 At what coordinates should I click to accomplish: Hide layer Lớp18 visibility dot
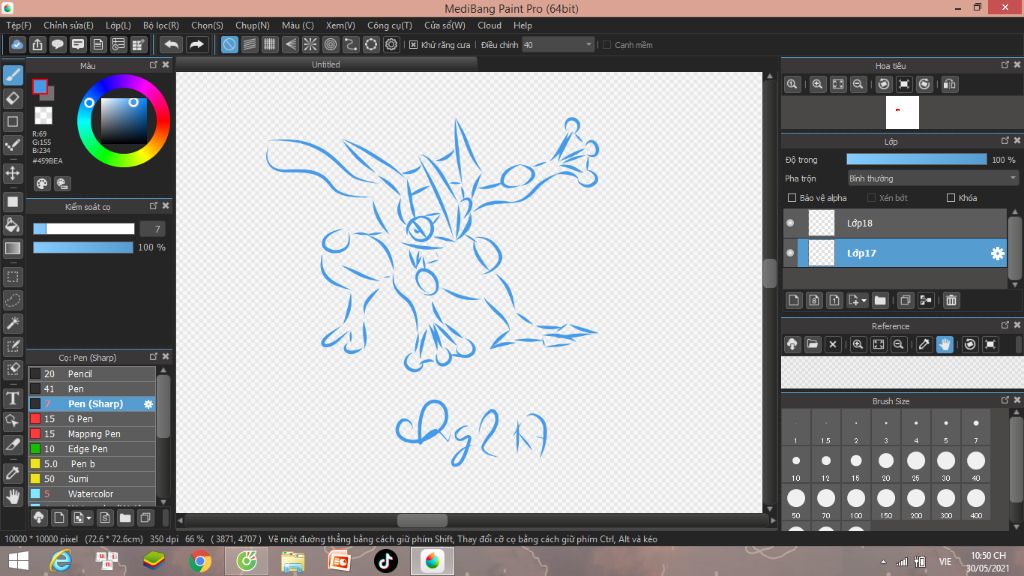coord(790,223)
